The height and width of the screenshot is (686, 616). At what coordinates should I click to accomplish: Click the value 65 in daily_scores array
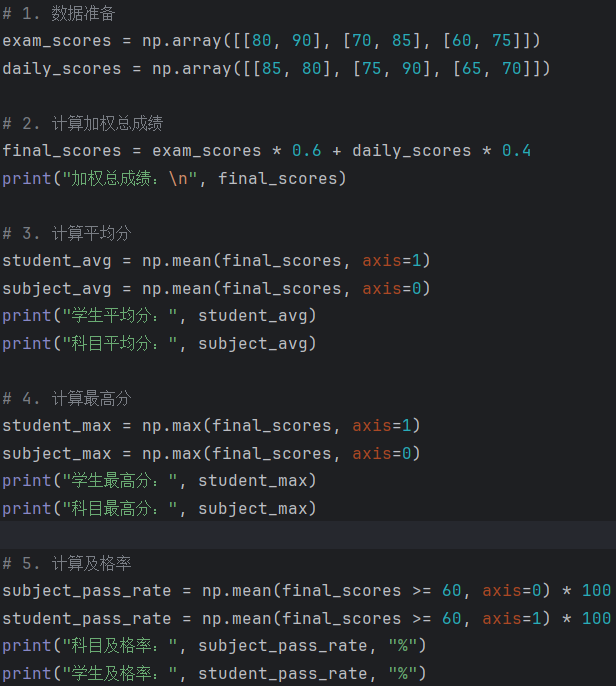[x=472, y=69]
